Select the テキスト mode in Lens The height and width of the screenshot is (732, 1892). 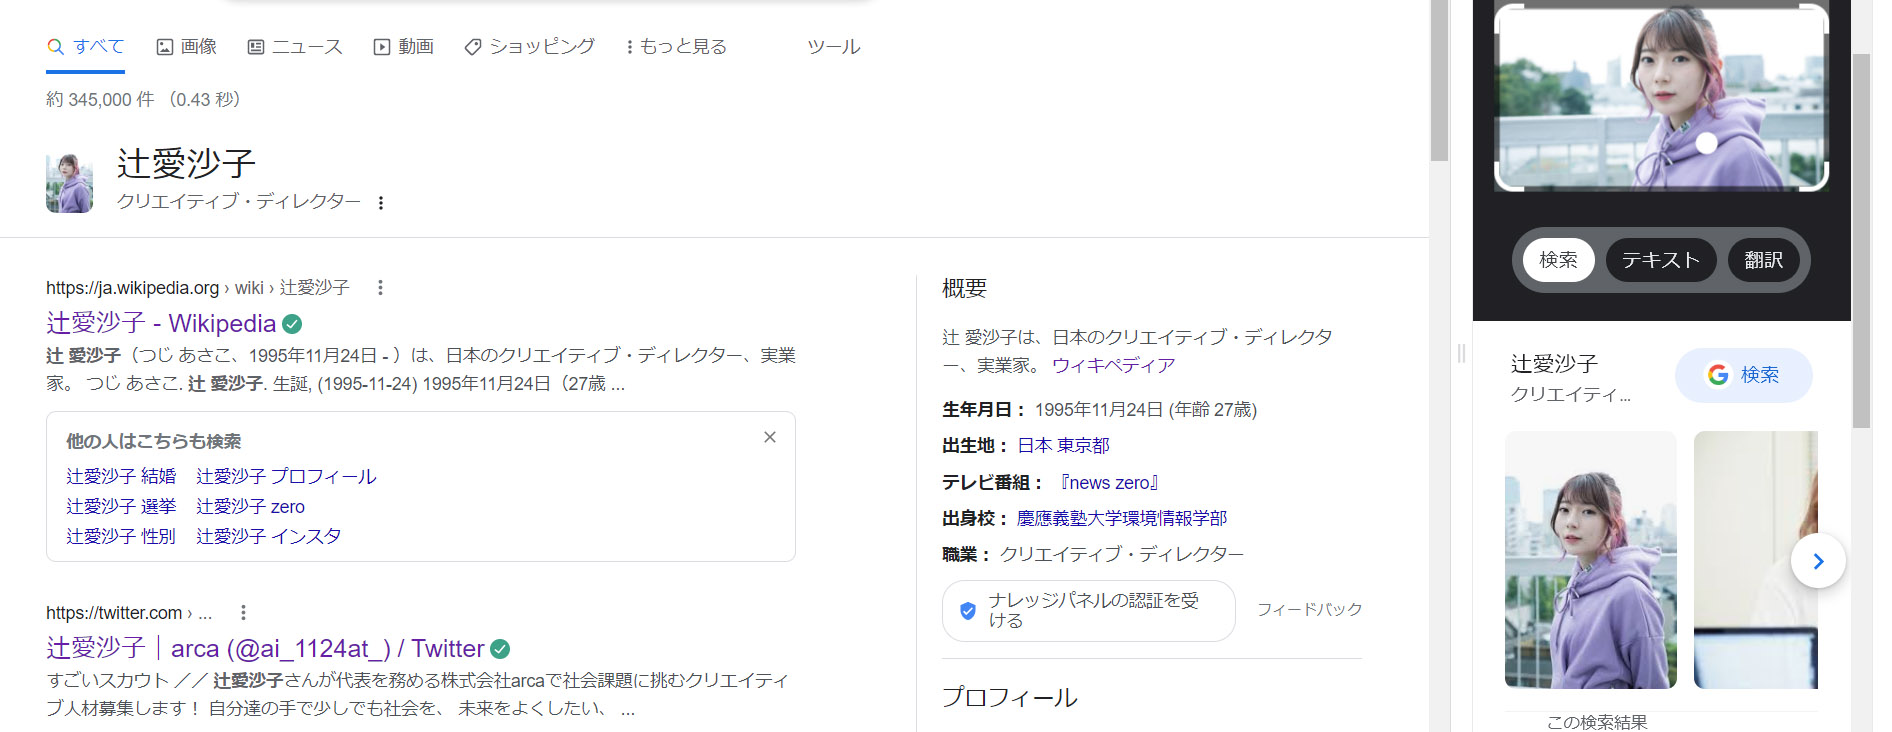click(1660, 260)
